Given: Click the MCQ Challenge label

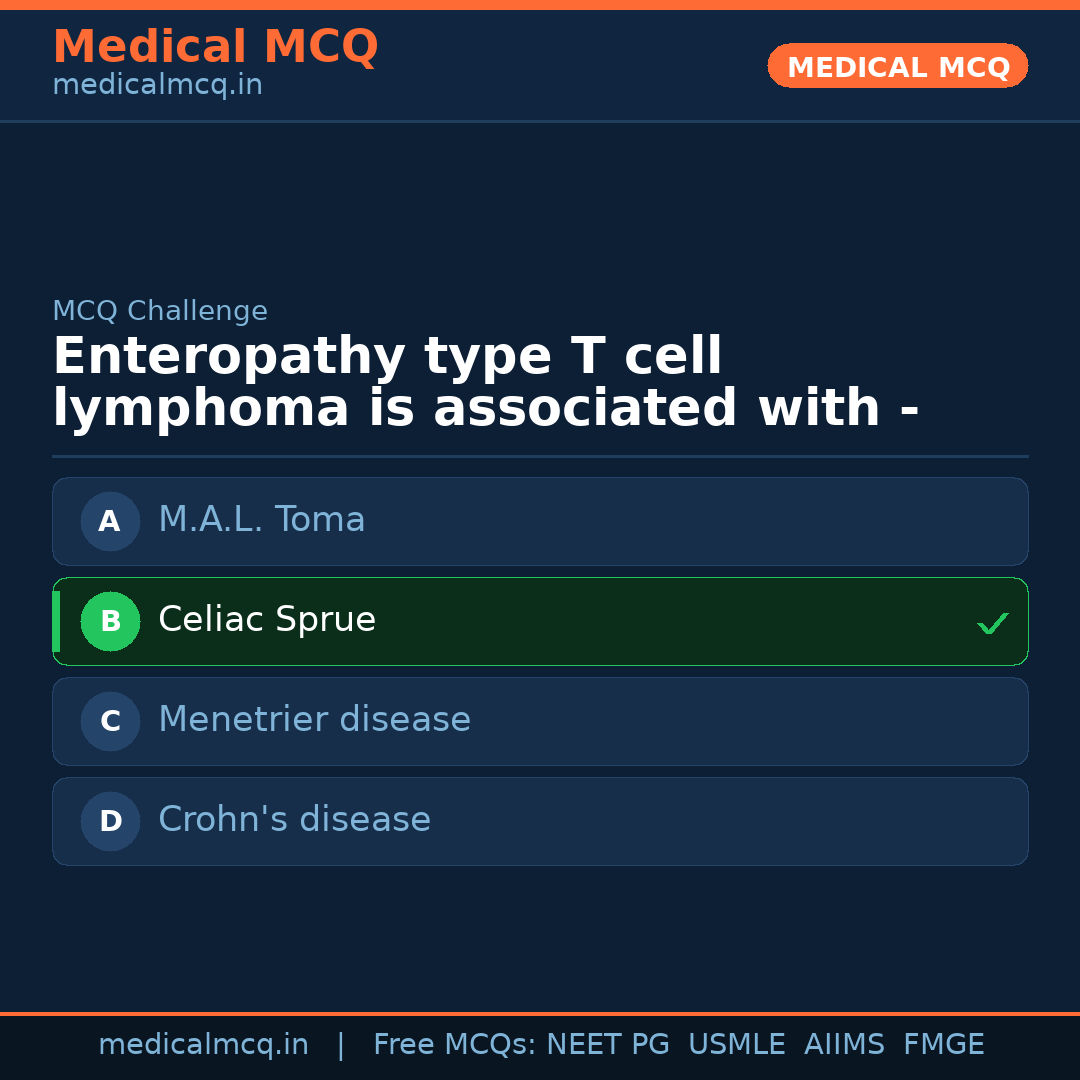Looking at the screenshot, I should [x=160, y=311].
